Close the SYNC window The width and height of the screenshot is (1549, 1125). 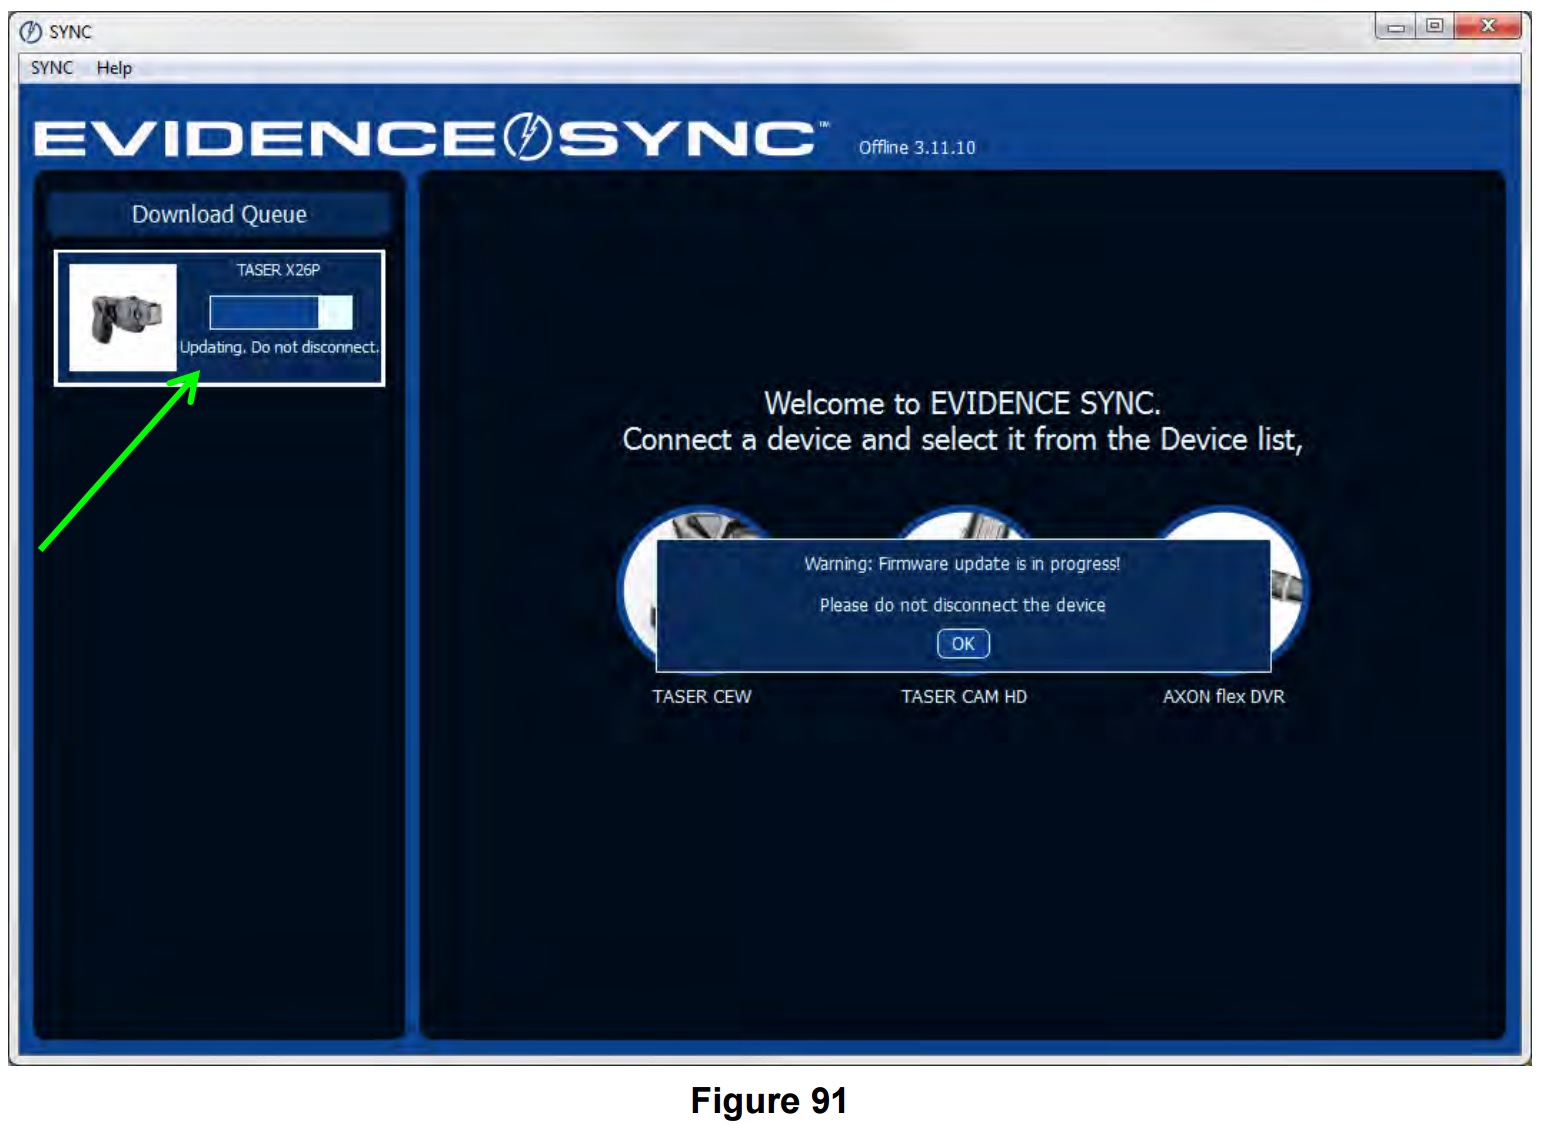point(1487,27)
